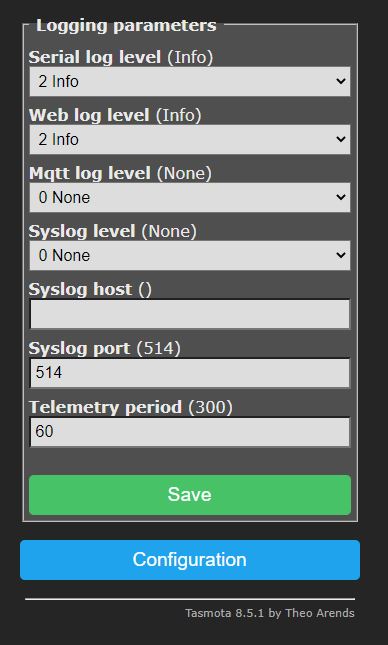The image size is (388, 645).
Task: Click the Syslog port (514) label text
Action: coord(105,348)
